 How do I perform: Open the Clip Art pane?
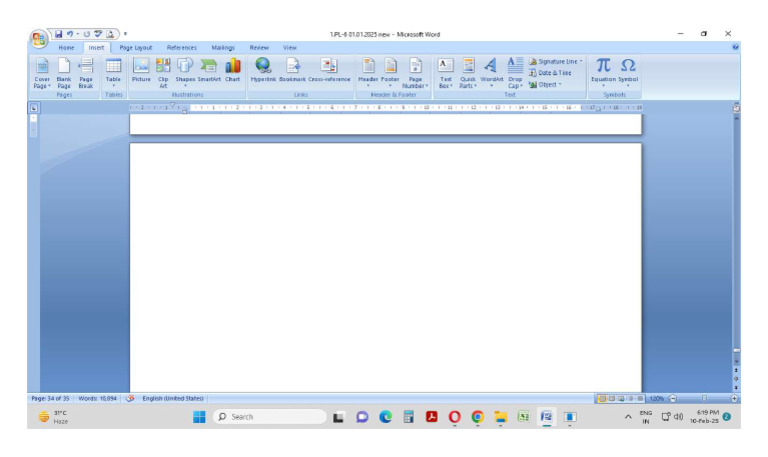pyautogui.click(x=163, y=73)
